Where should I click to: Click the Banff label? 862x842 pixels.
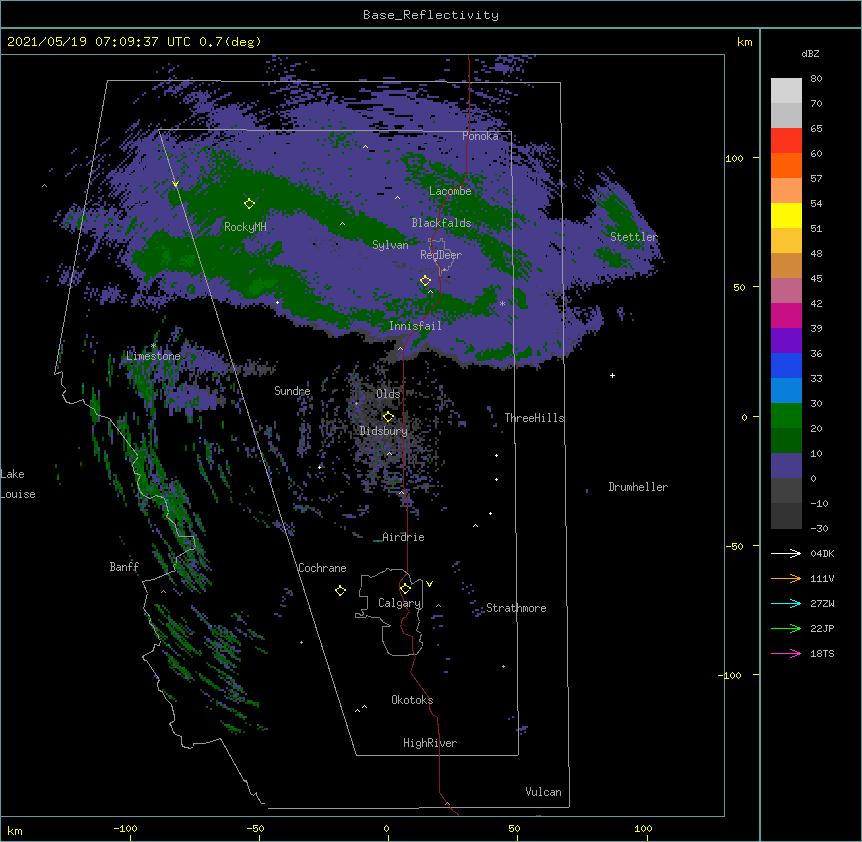(x=124, y=567)
